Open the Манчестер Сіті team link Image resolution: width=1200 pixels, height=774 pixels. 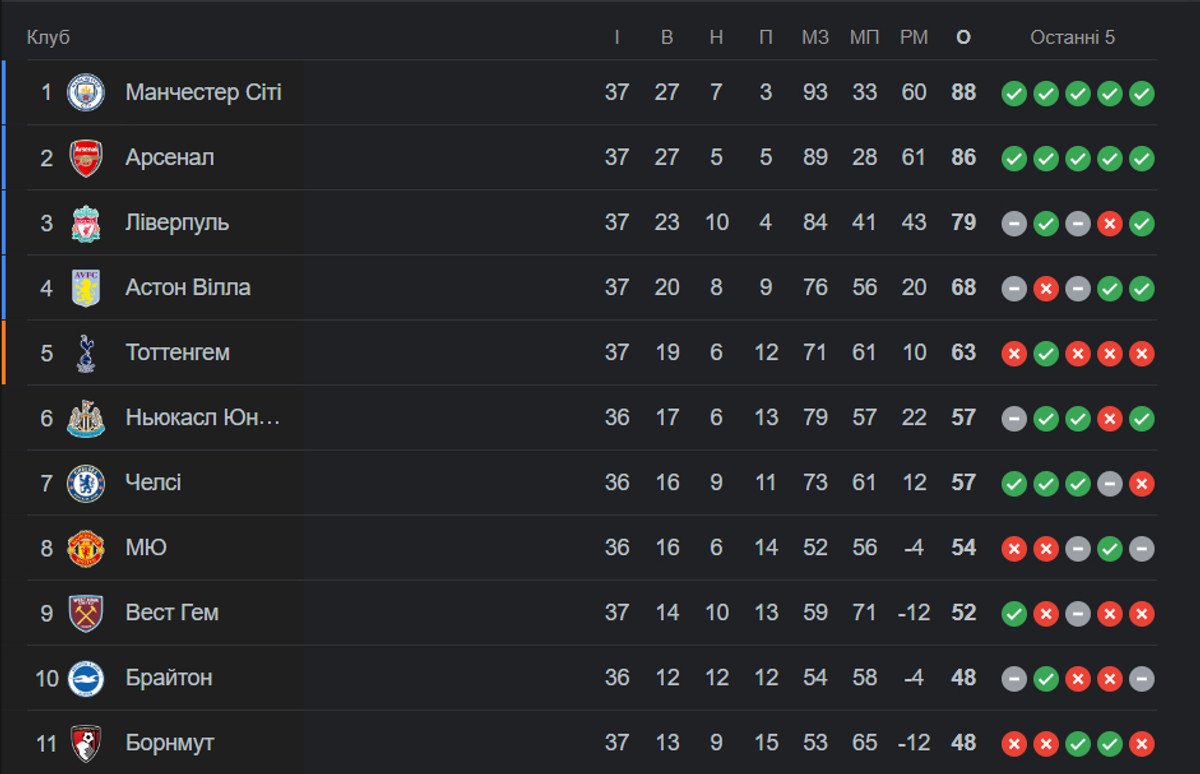(x=203, y=93)
